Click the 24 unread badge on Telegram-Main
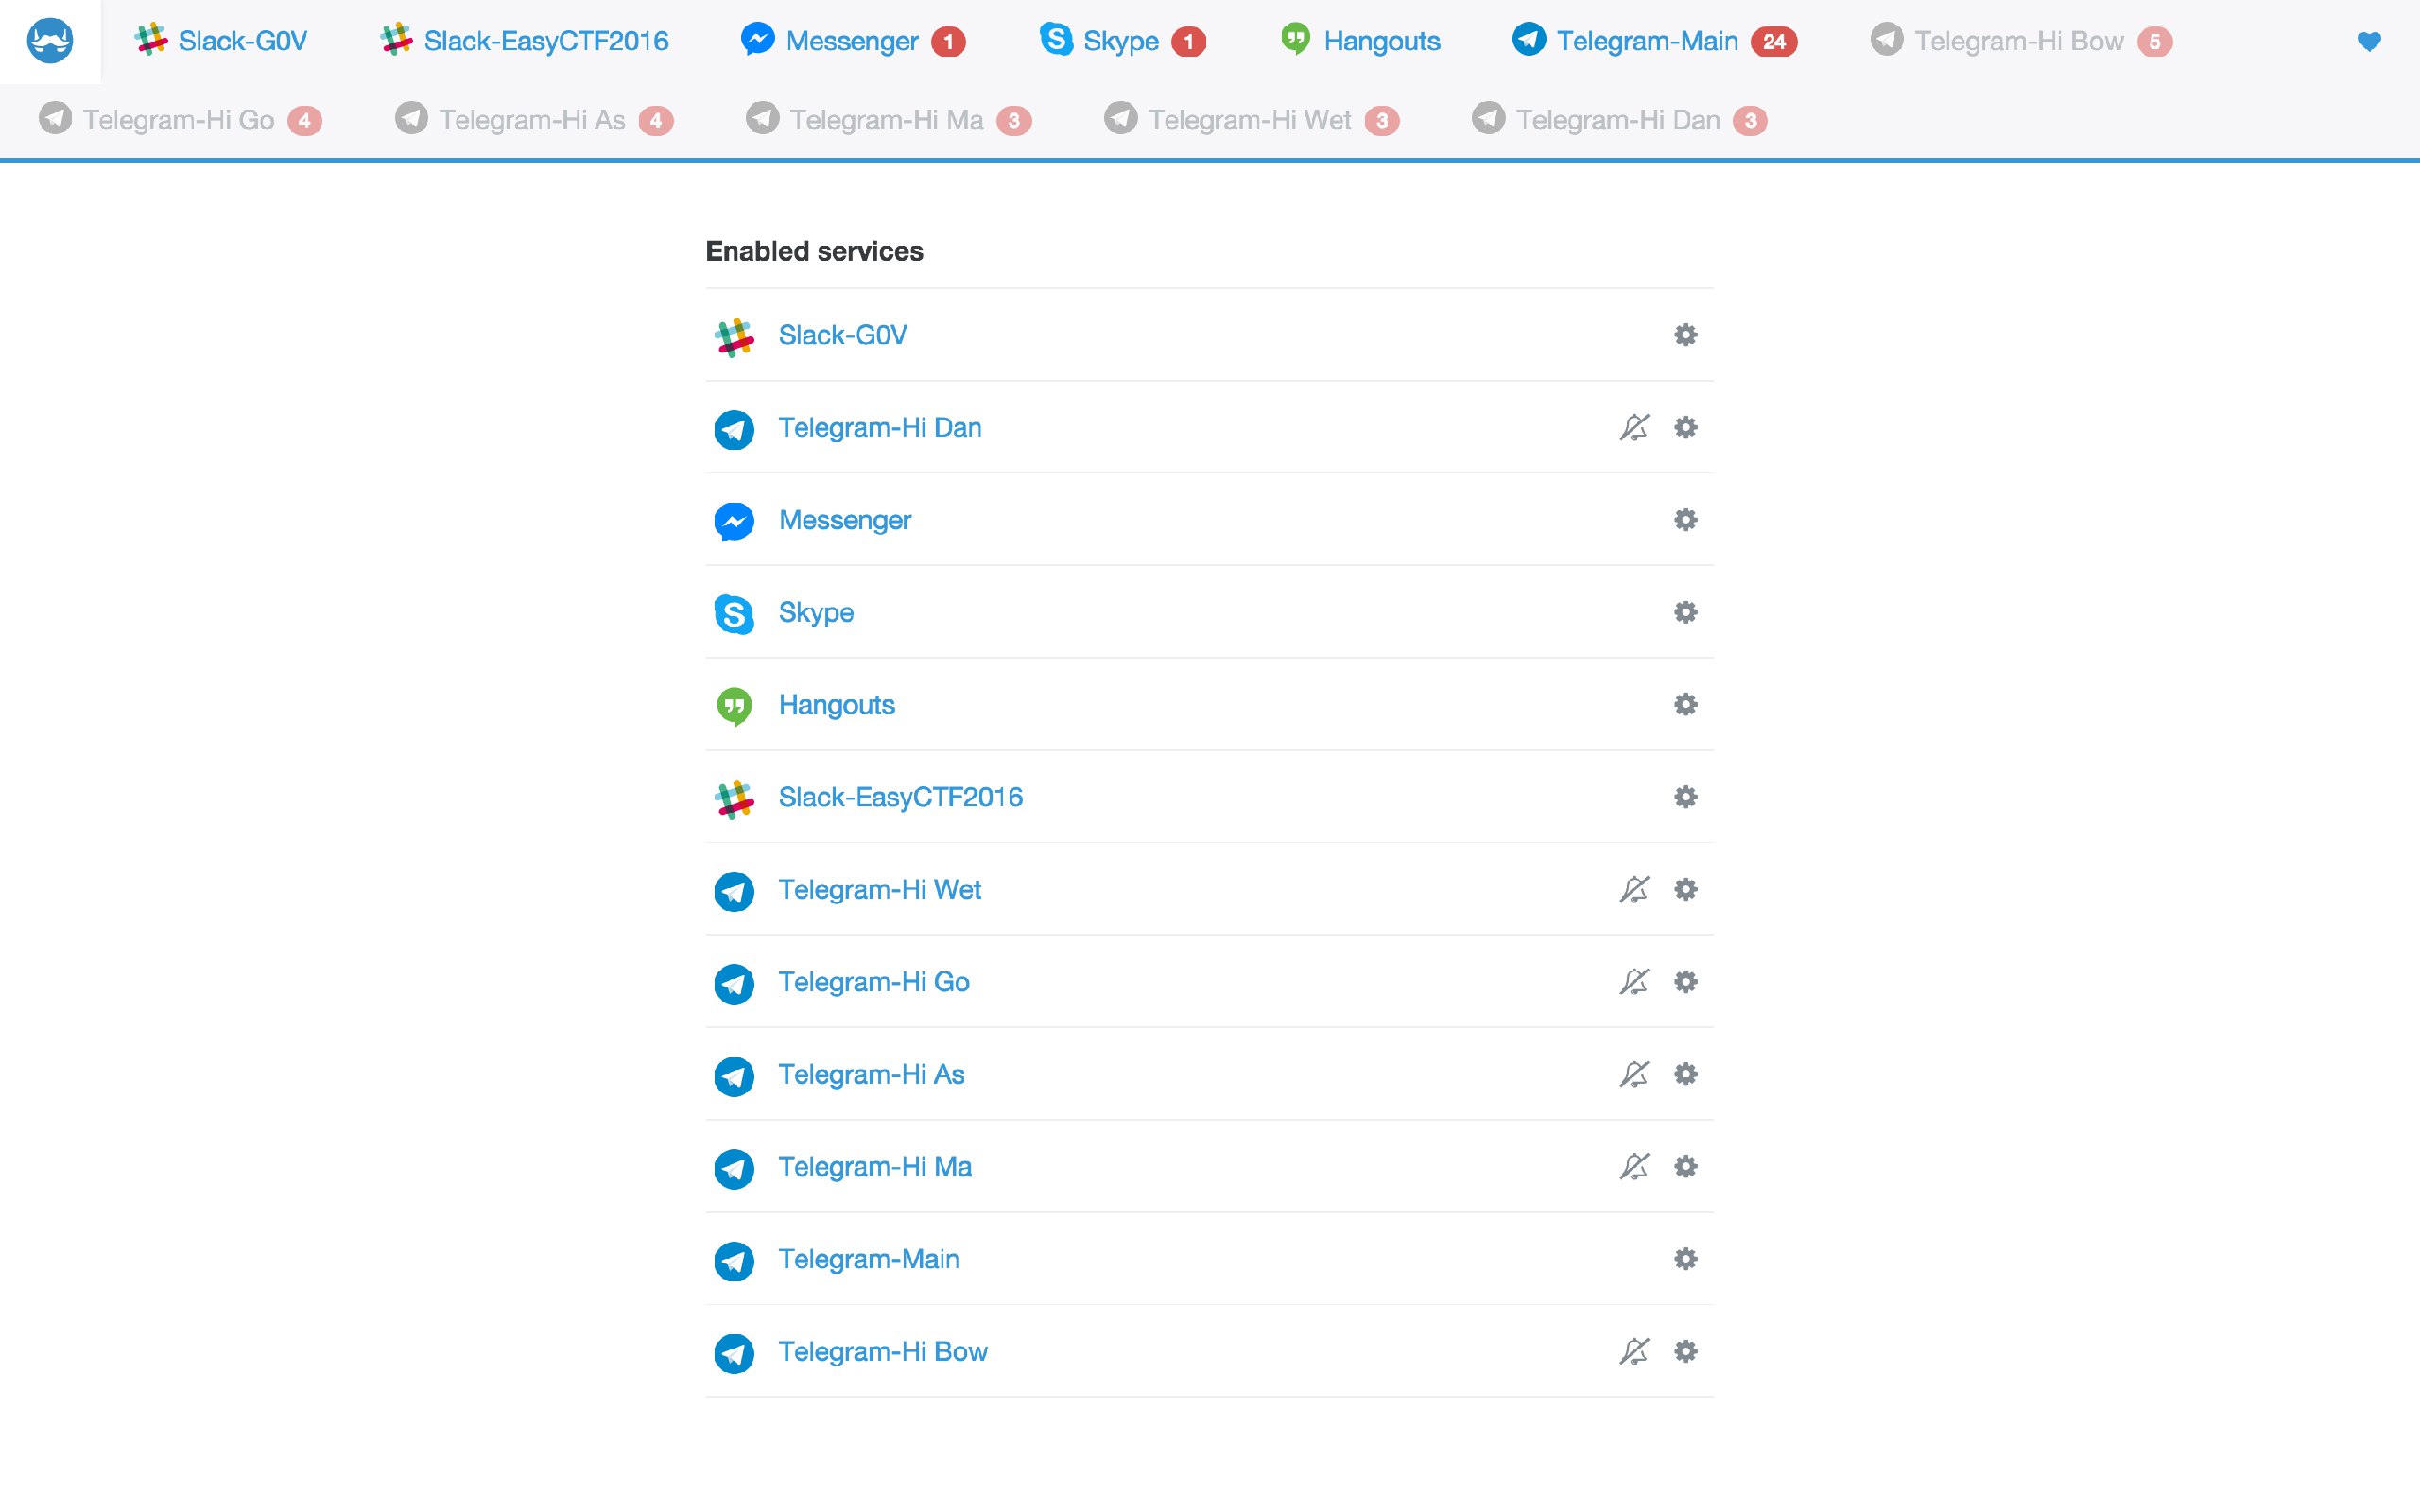Screen dimensions: 2420x1512 coord(1774,42)
